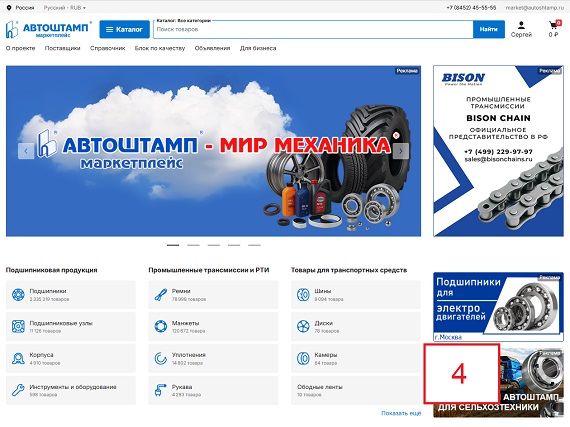
Task: Select the Ремни category icon
Action: click(160, 294)
